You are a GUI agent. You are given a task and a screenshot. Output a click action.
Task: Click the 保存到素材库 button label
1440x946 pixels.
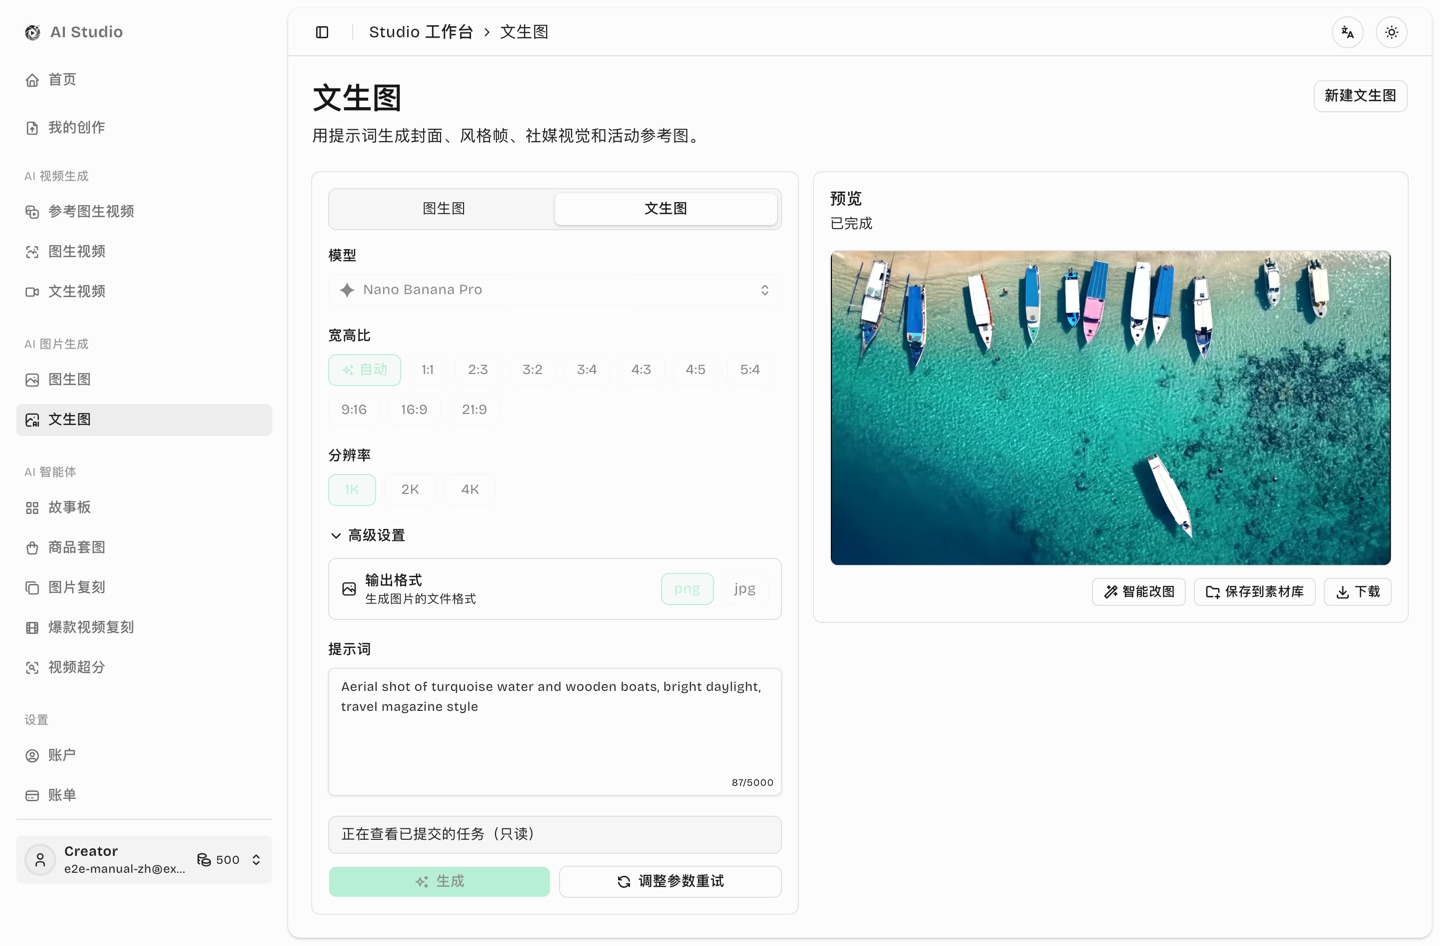tap(1264, 592)
